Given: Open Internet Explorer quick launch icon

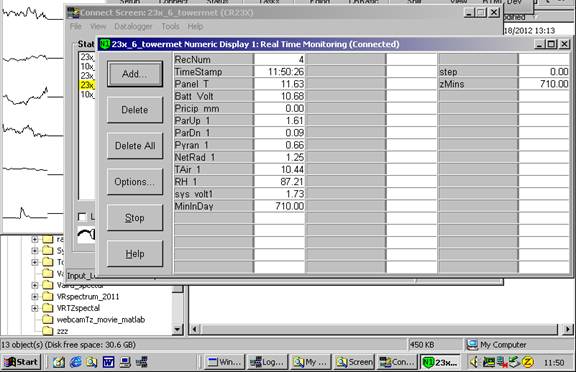Looking at the screenshot, I should point(75,362).
